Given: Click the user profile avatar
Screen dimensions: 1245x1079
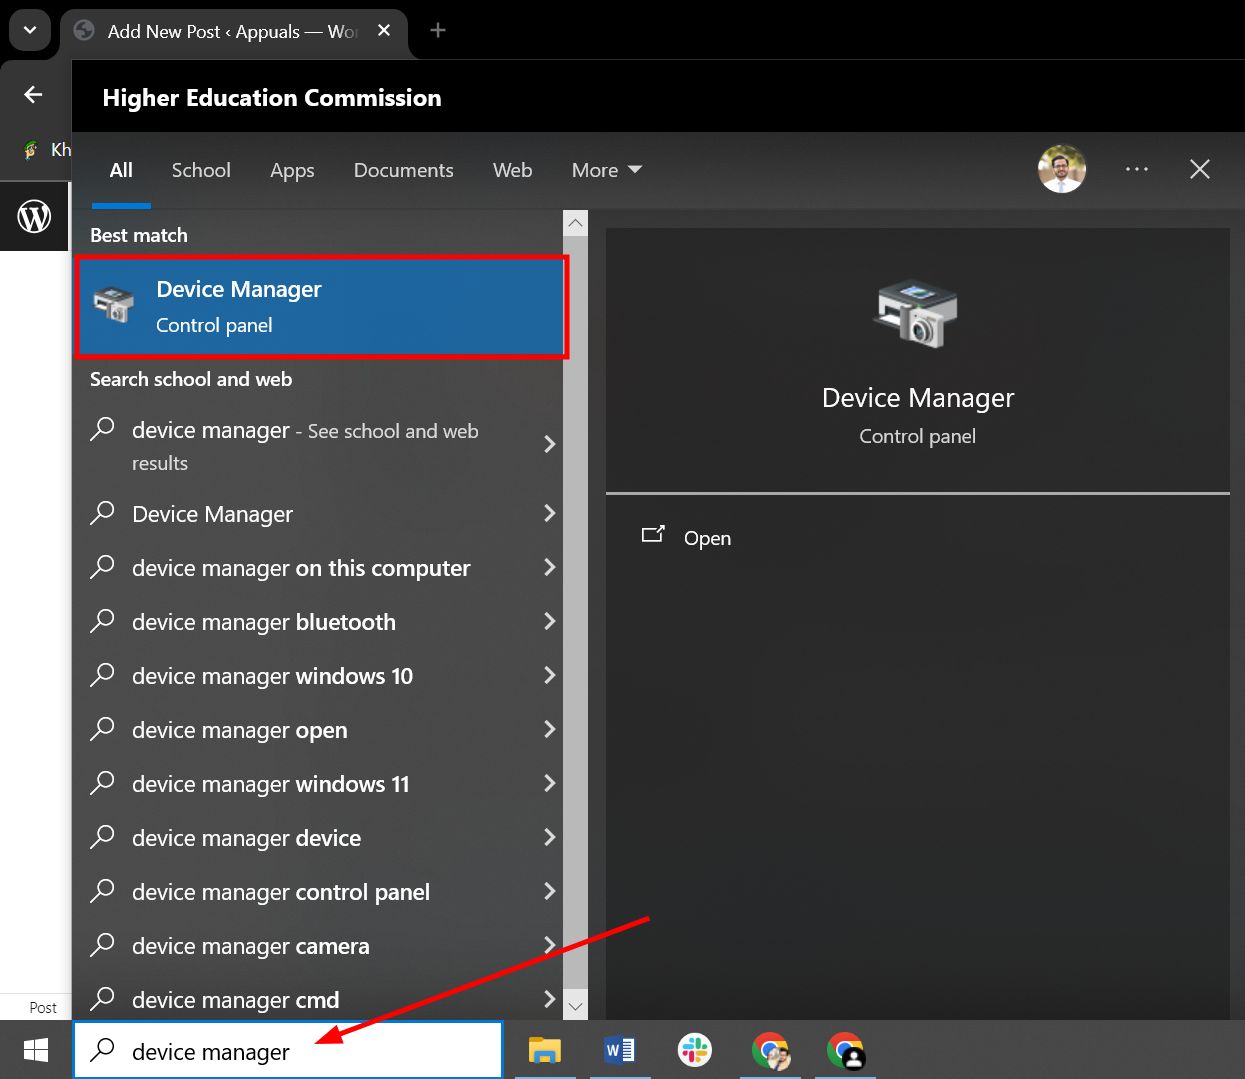Looking at the screenshot, I should (x=1061, y=169).
